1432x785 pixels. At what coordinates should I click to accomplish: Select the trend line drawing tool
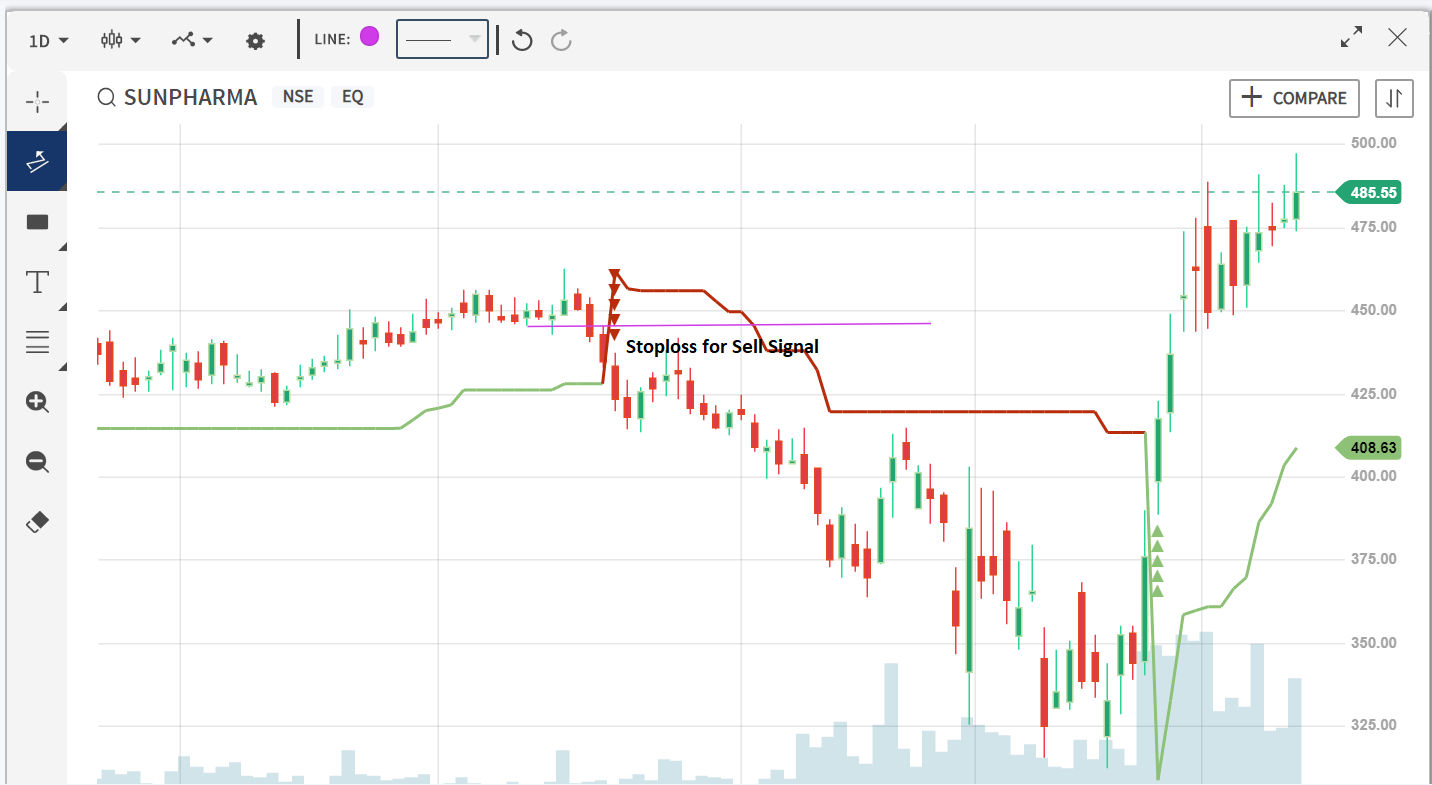click(37, 161)
